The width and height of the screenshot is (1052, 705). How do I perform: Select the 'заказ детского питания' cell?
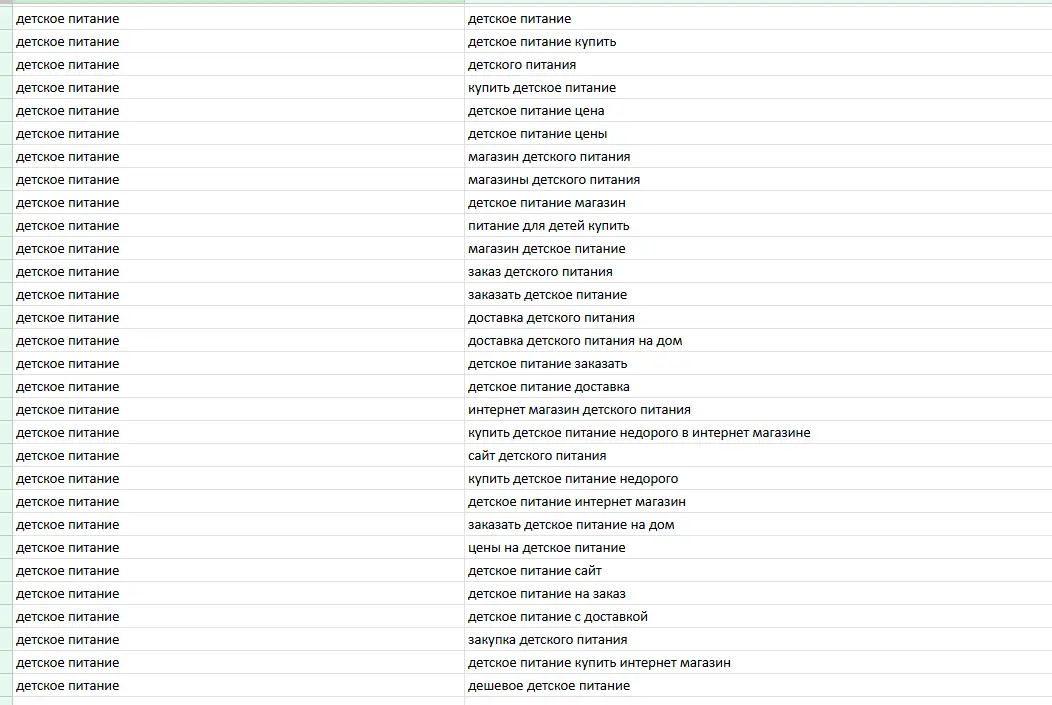[x=540, y=272]
